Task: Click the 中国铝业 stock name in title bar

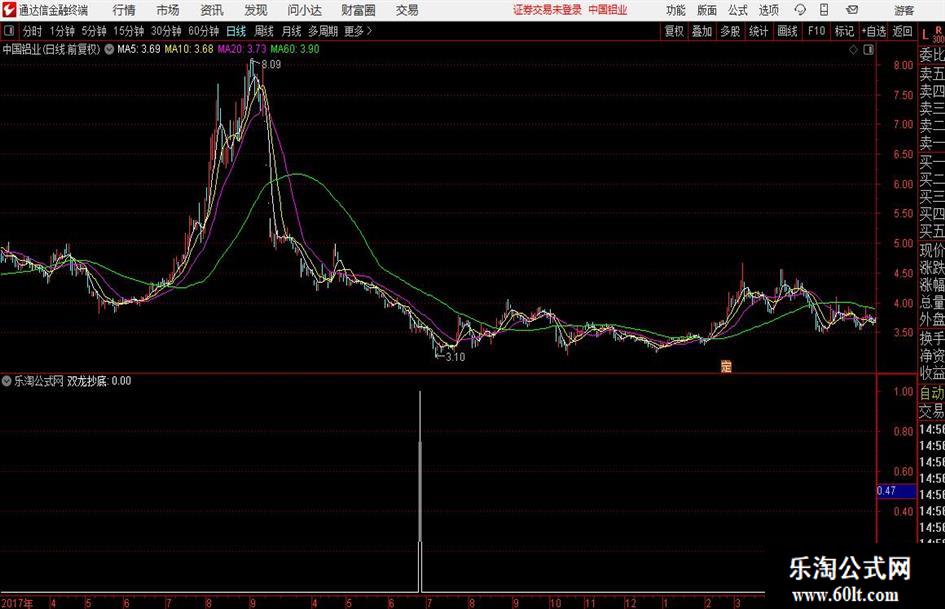Action: (608, 10)
